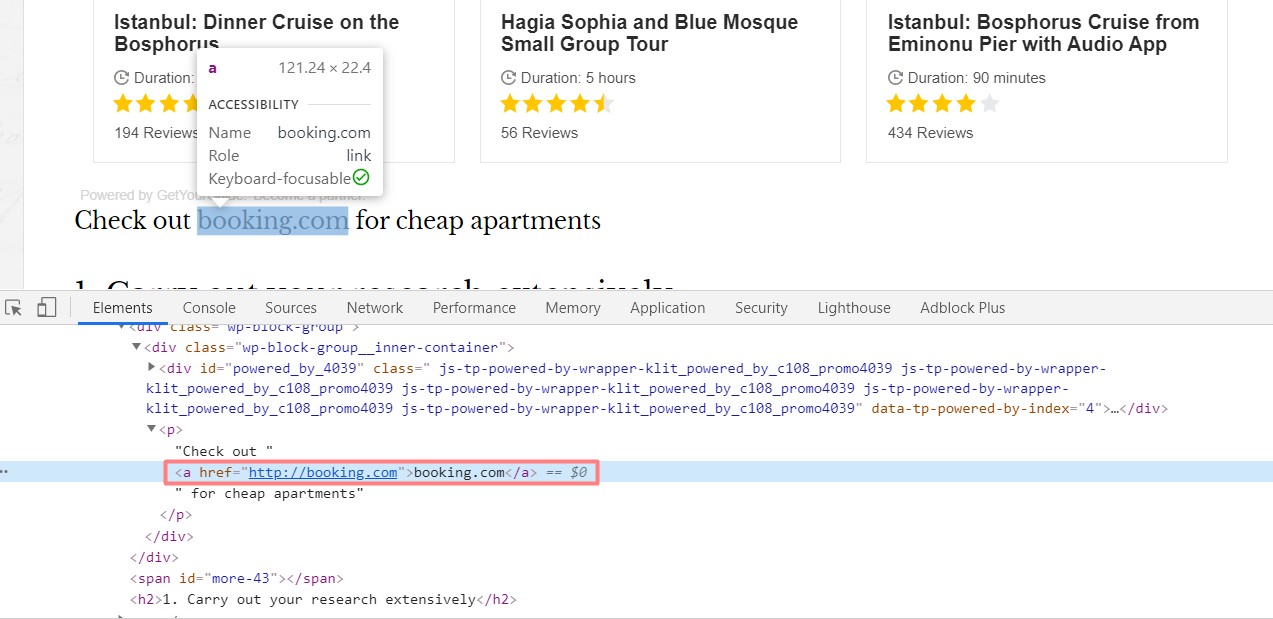This screenshot has height=619, width=1273.
Task: Click the booking.com link in the article text
Action: [272, 220]
